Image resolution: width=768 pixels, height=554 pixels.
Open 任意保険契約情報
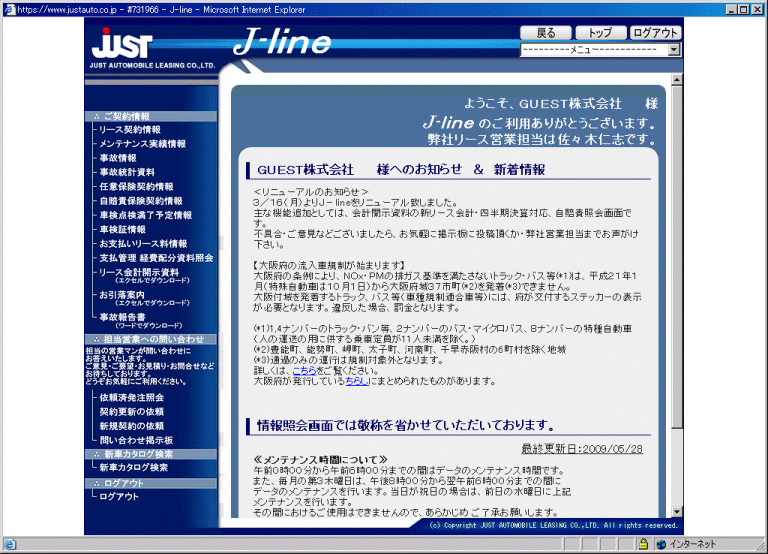[136, 187]
